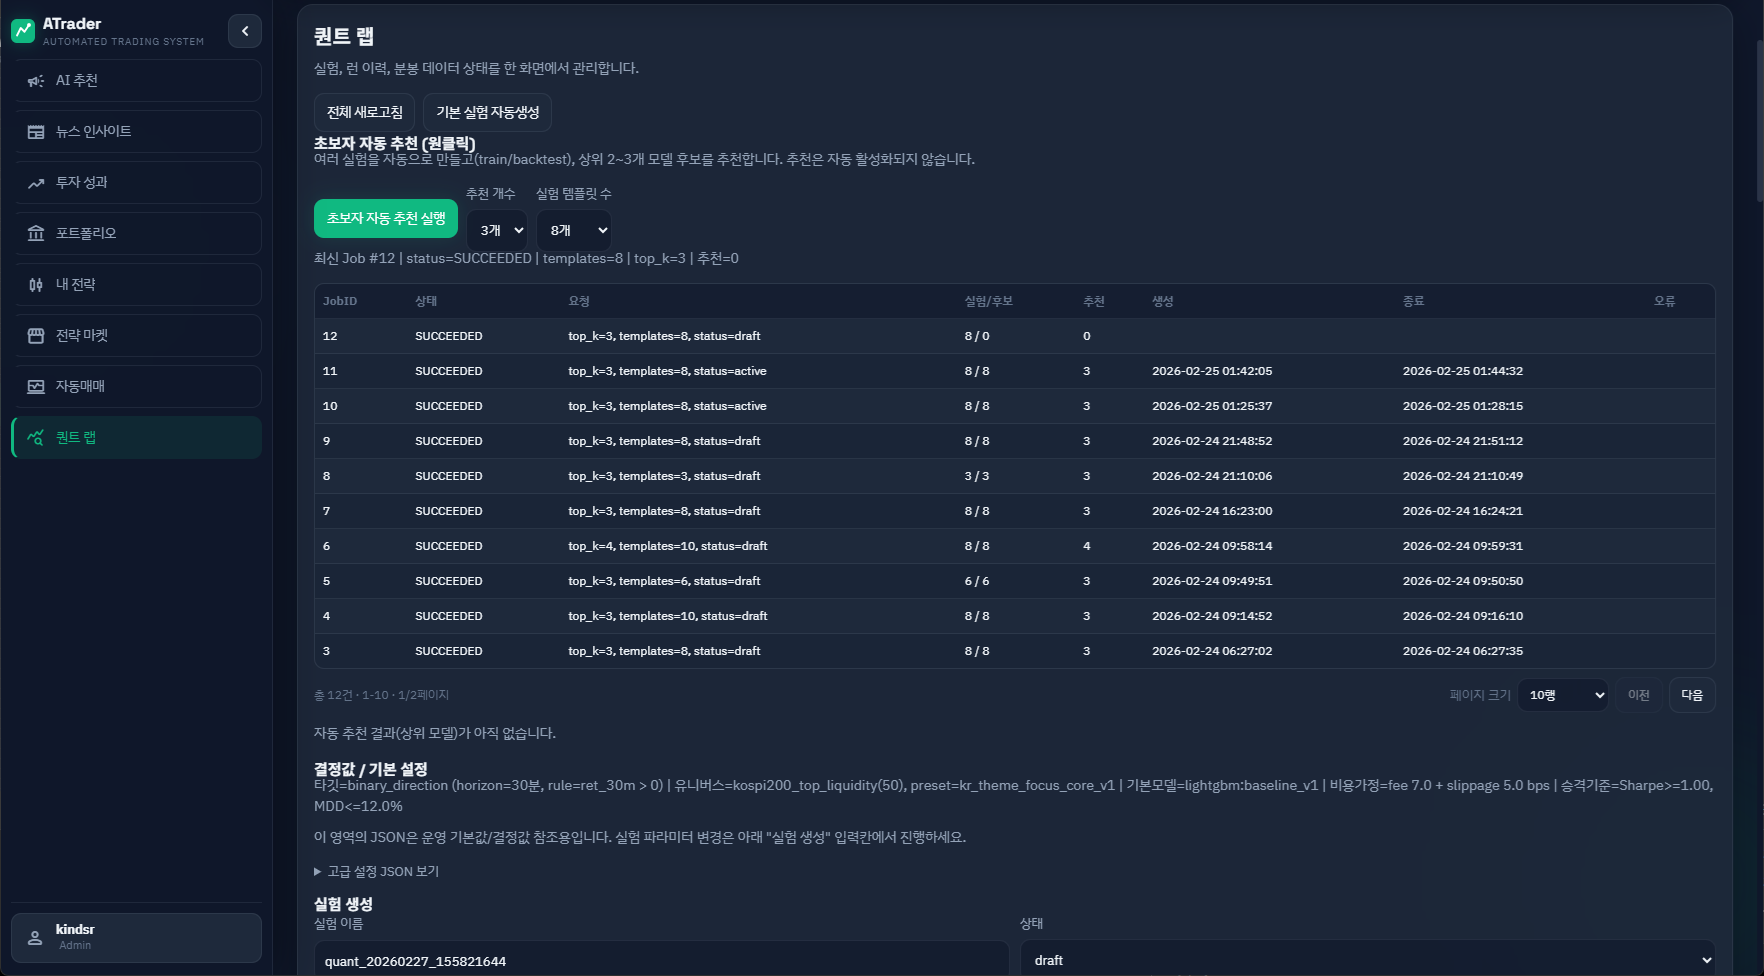1764x976 pixels.
Task: Click the 뉴스 인사이트 newspaper icon
Action: pyautogui.click(x=36, y=132)
